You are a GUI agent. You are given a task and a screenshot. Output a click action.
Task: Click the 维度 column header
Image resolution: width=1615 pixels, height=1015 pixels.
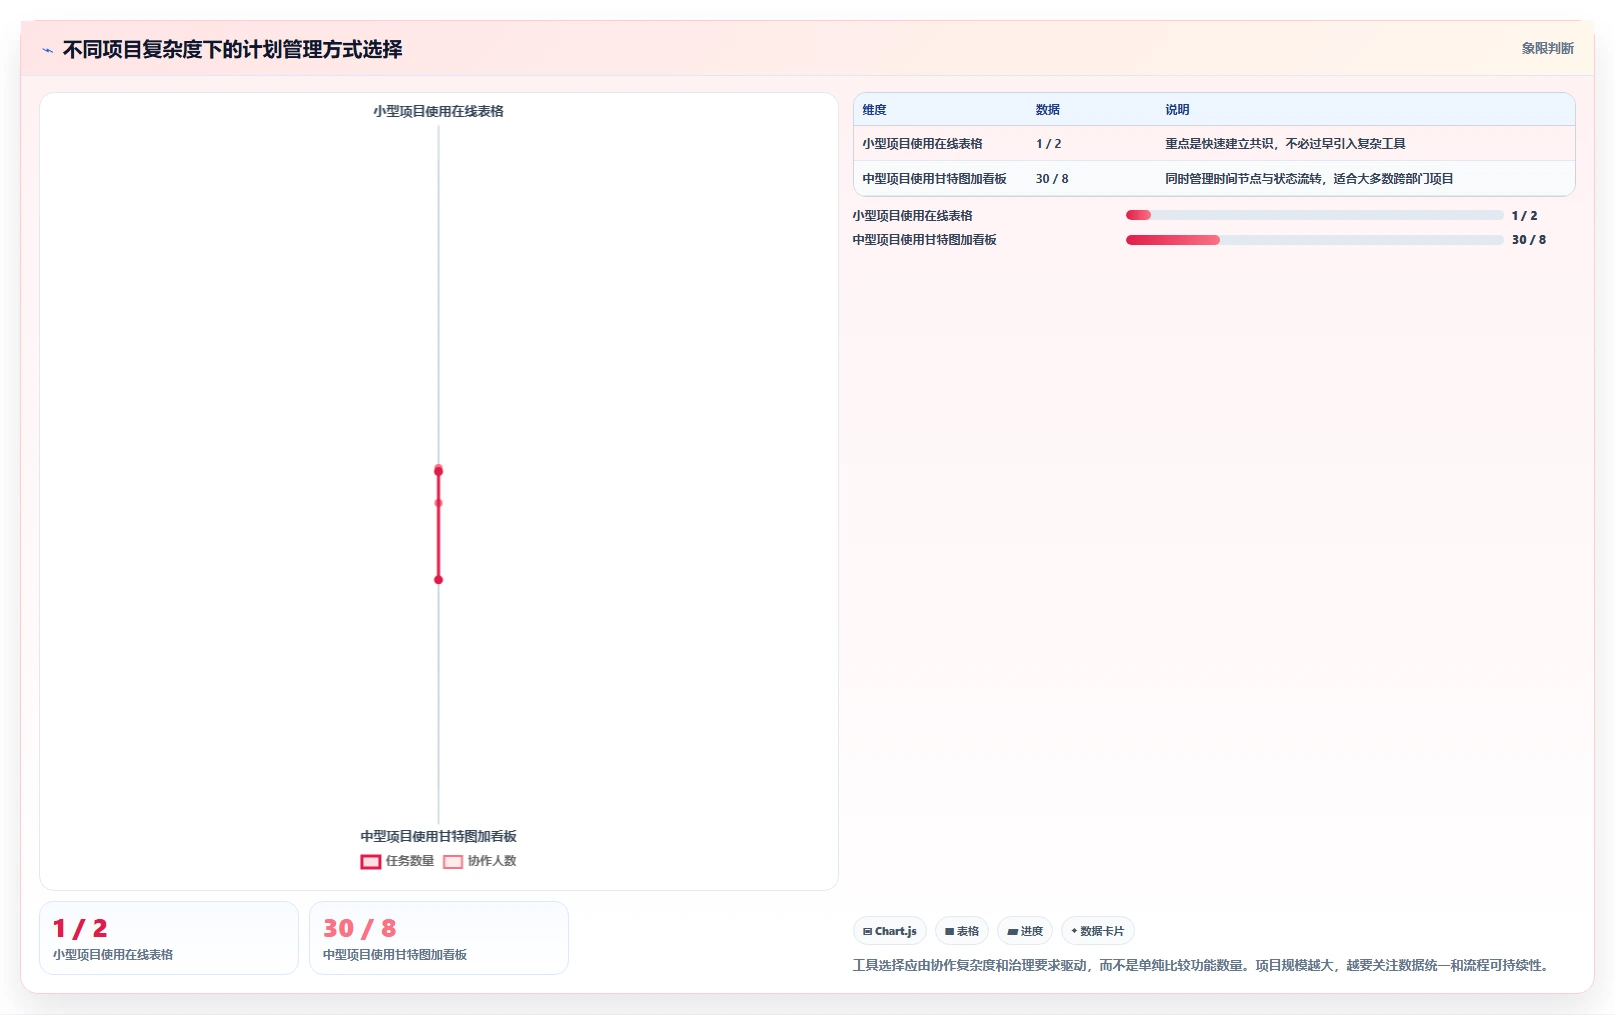pyautogui.click(x=874, y=110)
